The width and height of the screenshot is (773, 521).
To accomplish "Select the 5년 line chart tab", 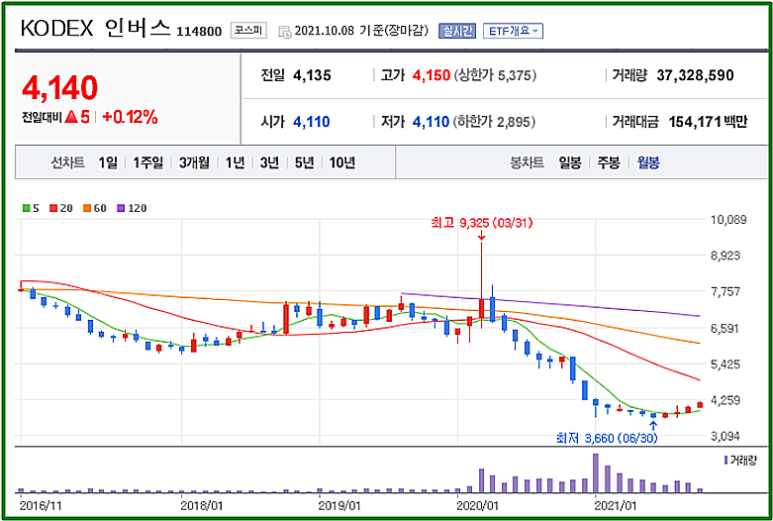I will coord(304,163).
